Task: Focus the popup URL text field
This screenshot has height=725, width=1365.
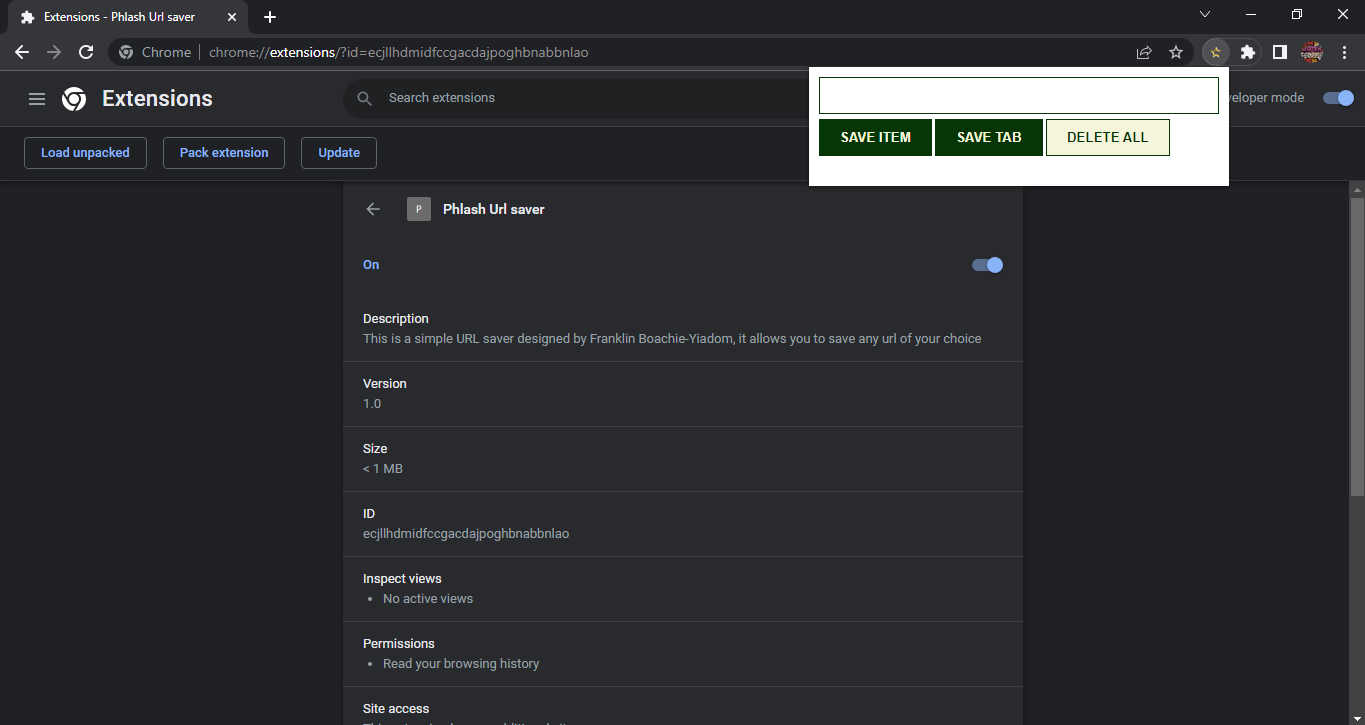Action: click(x=1018, y=96)
